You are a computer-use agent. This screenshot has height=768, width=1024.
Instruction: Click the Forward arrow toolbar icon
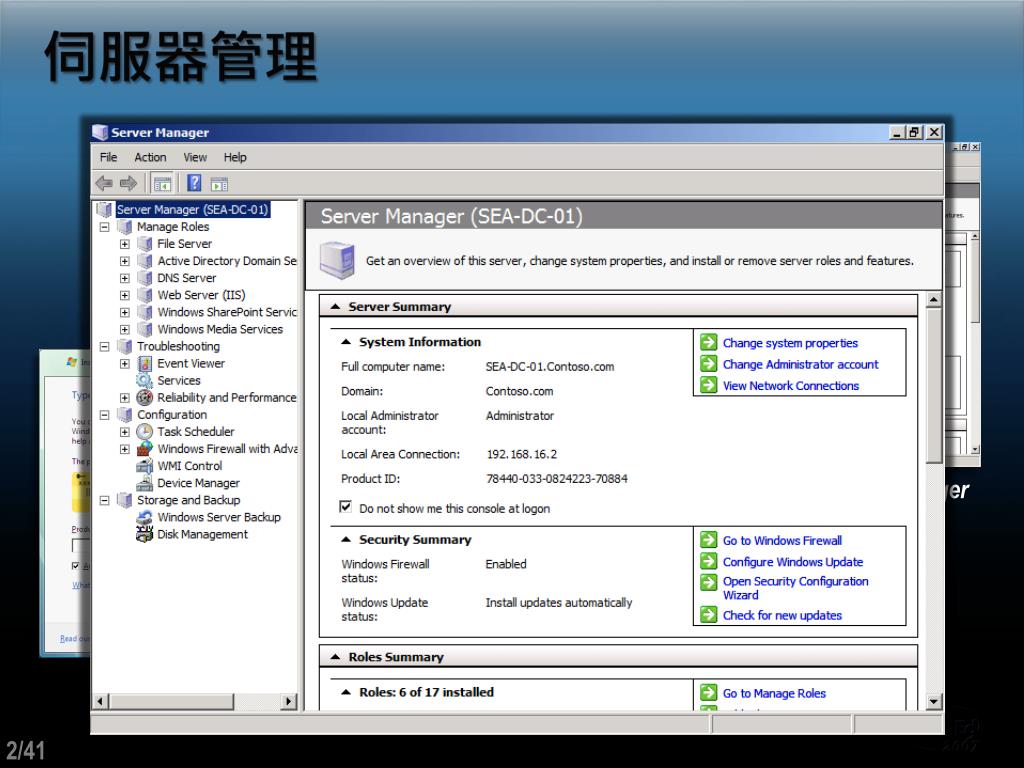pos(129,184)
